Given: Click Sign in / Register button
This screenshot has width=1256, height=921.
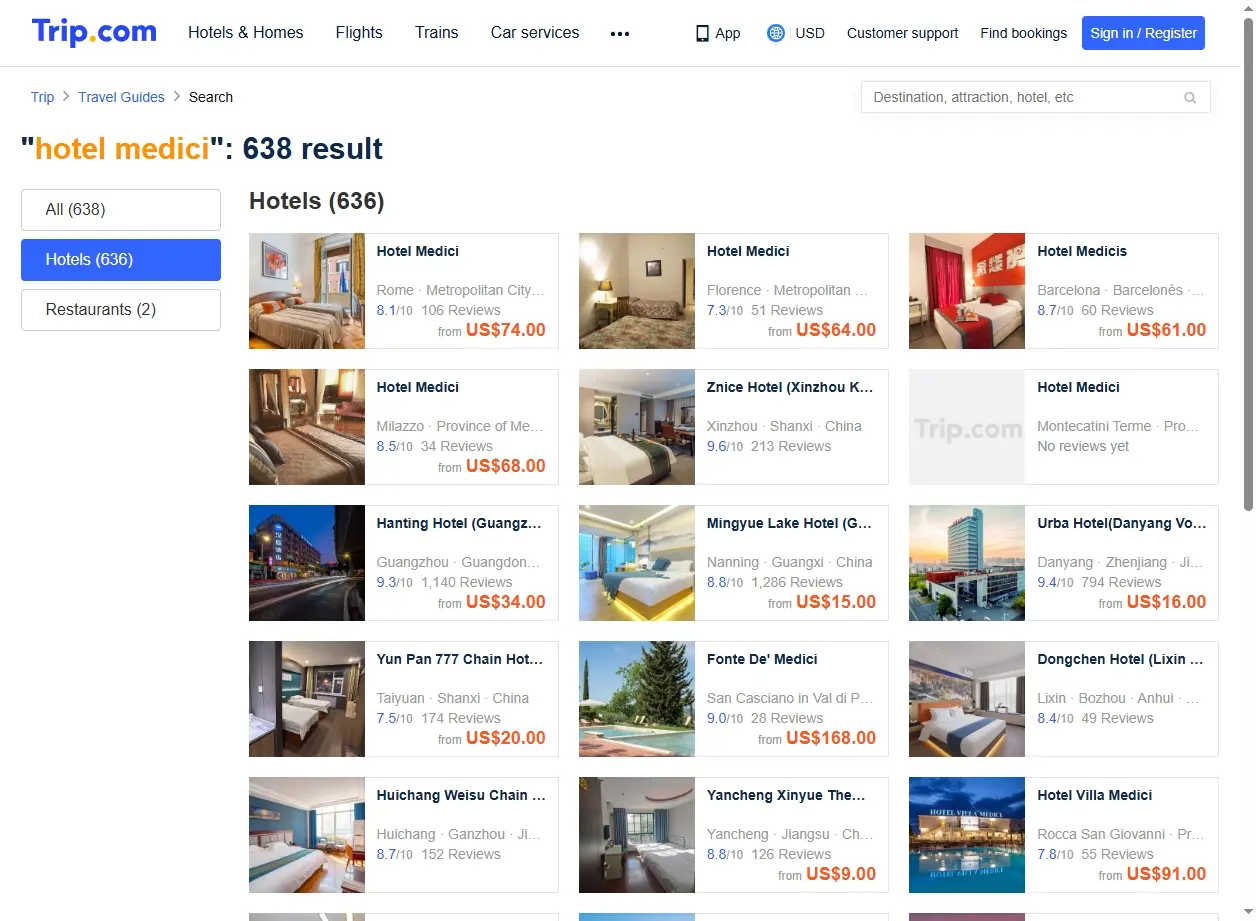Looking at the screenshot, I should (x=1143, y=33).
